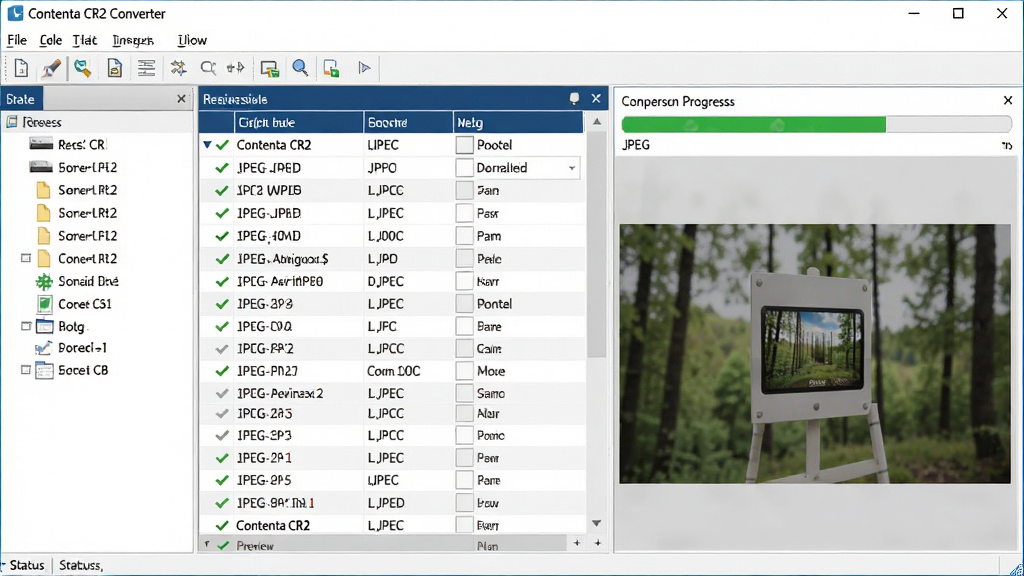Click the gray search loop toolbar icon
Image resolution: width=1024 pixels, height=576 pixels.
208,68
